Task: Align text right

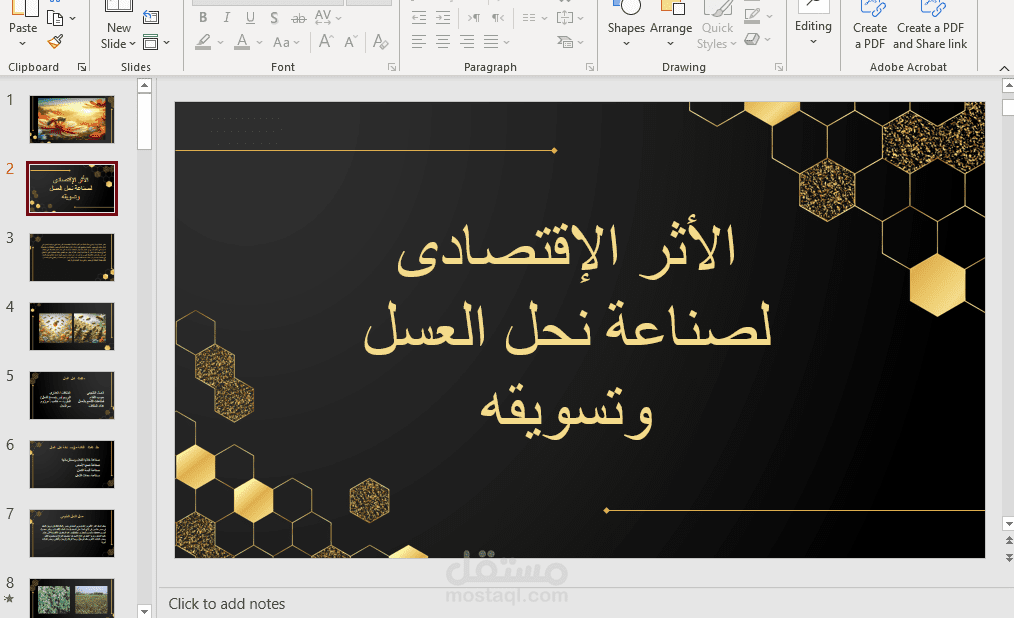Action: coord(467,43)
